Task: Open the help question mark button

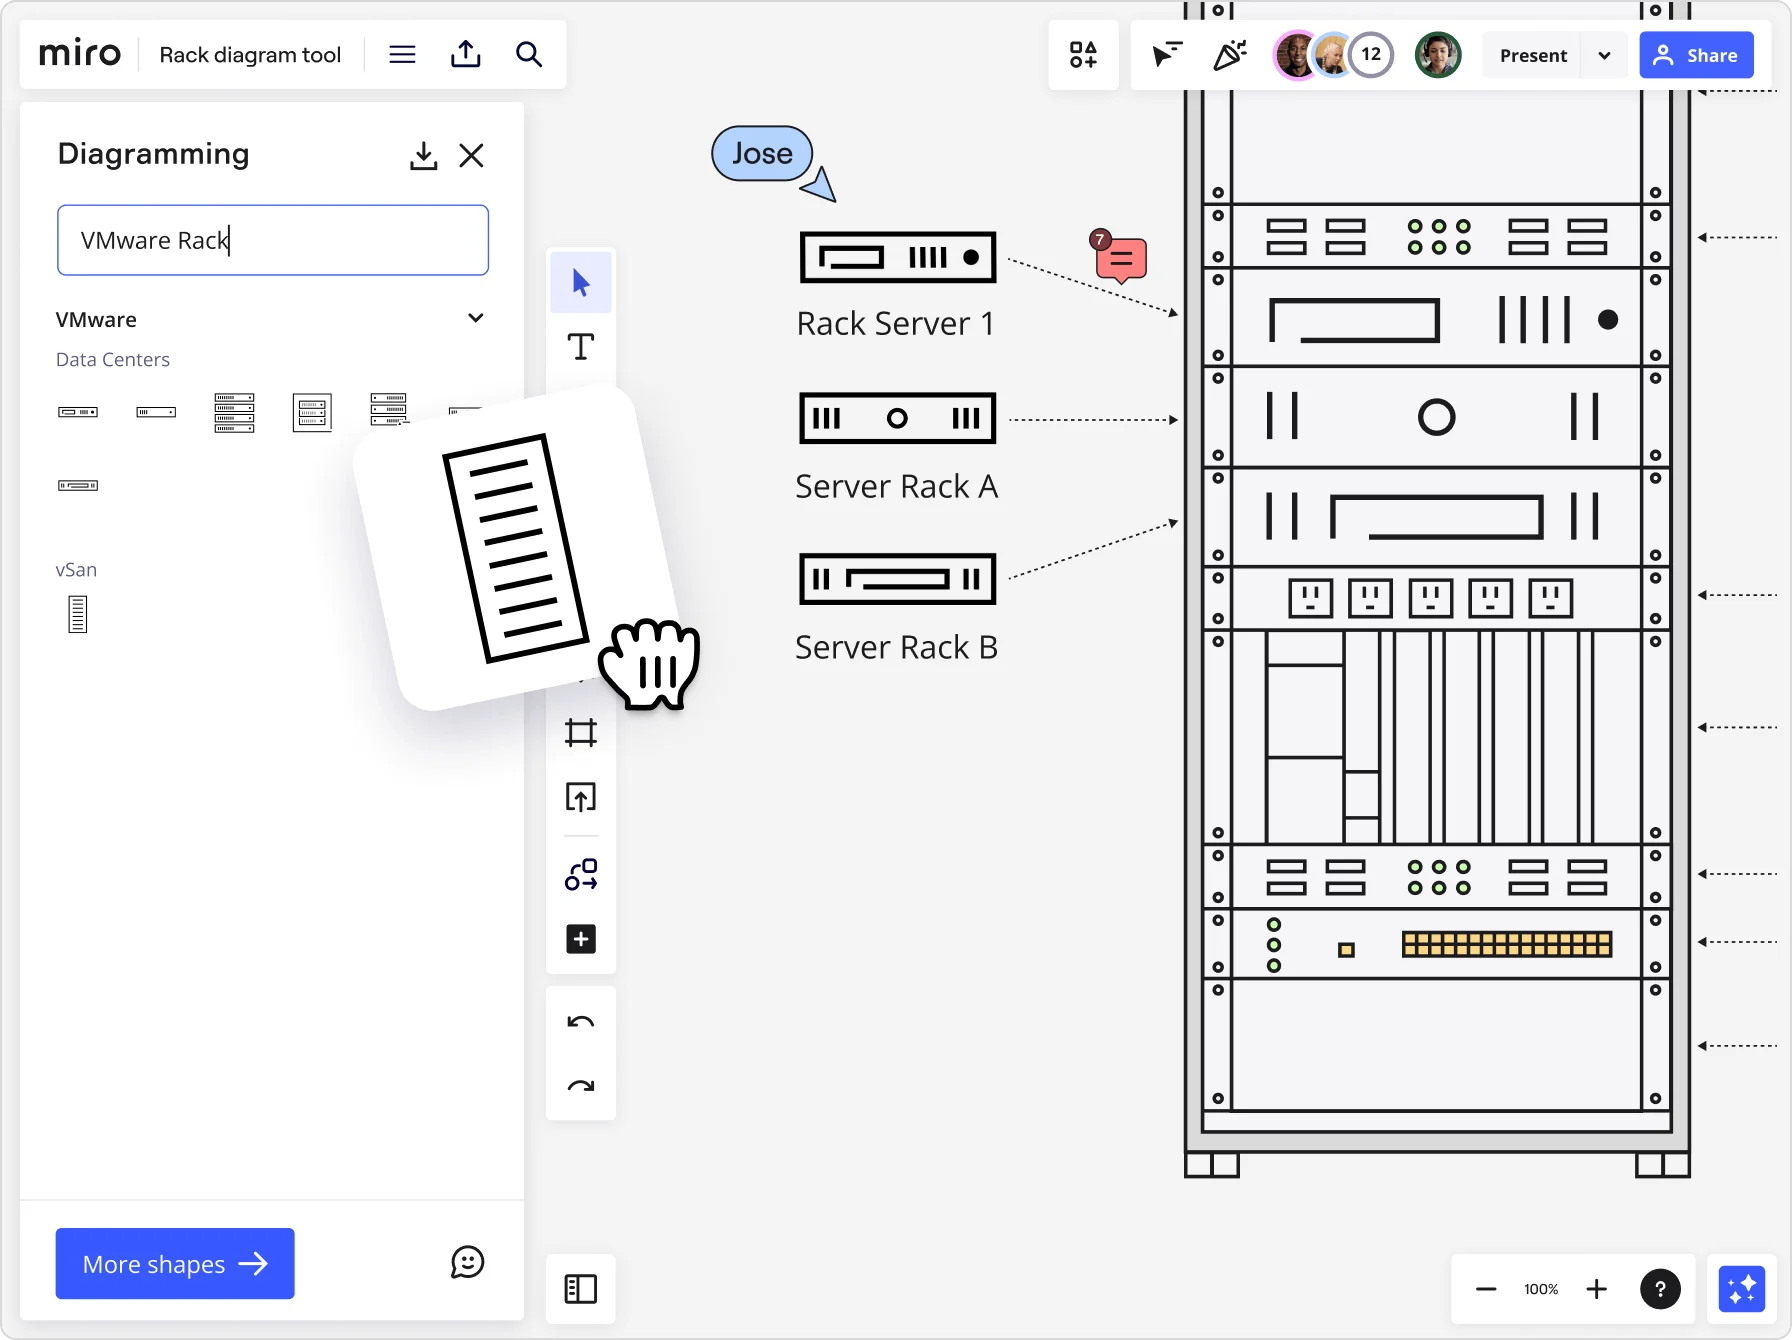Action: 1660,1289
